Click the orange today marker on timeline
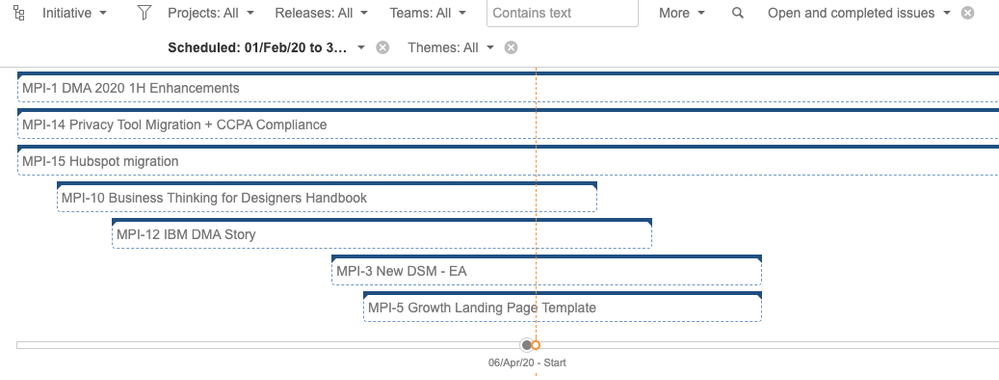Image resolution: width=999 pixels, height=380 pixels. [536, 345]
